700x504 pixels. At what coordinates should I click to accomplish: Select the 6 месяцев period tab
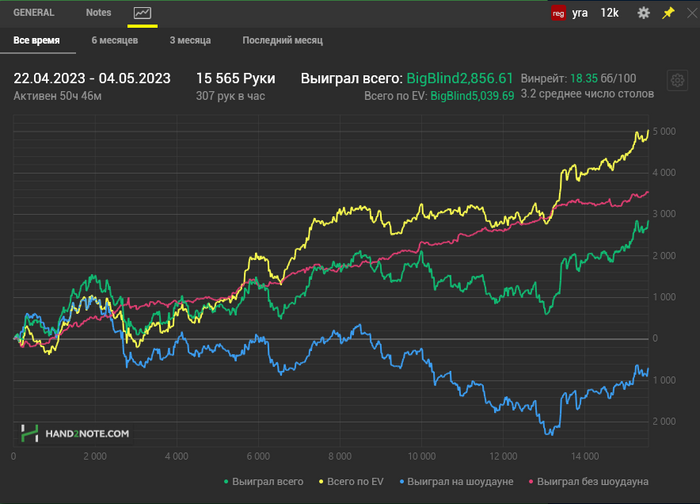(x=115, y=40)
